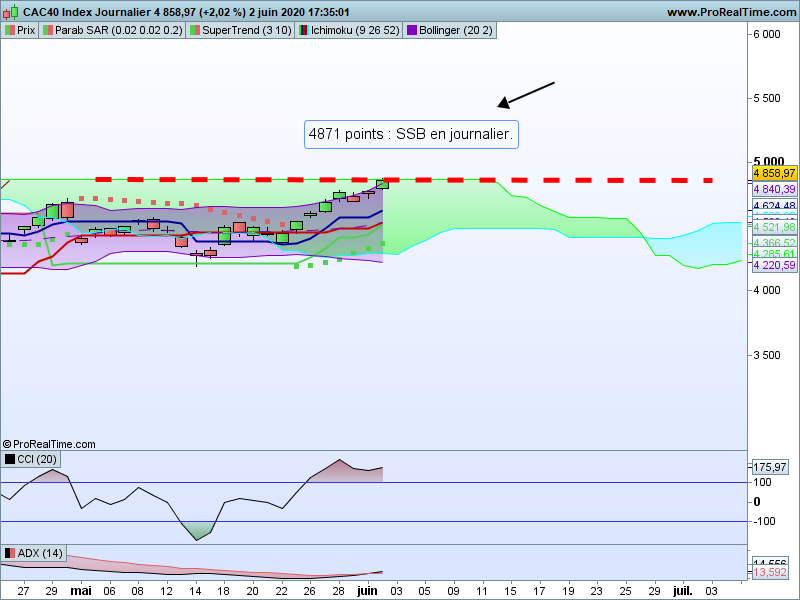Click date 27 on the time axis
The width and height of the screenshot is (800, 600).
click(x=23, y=591)
